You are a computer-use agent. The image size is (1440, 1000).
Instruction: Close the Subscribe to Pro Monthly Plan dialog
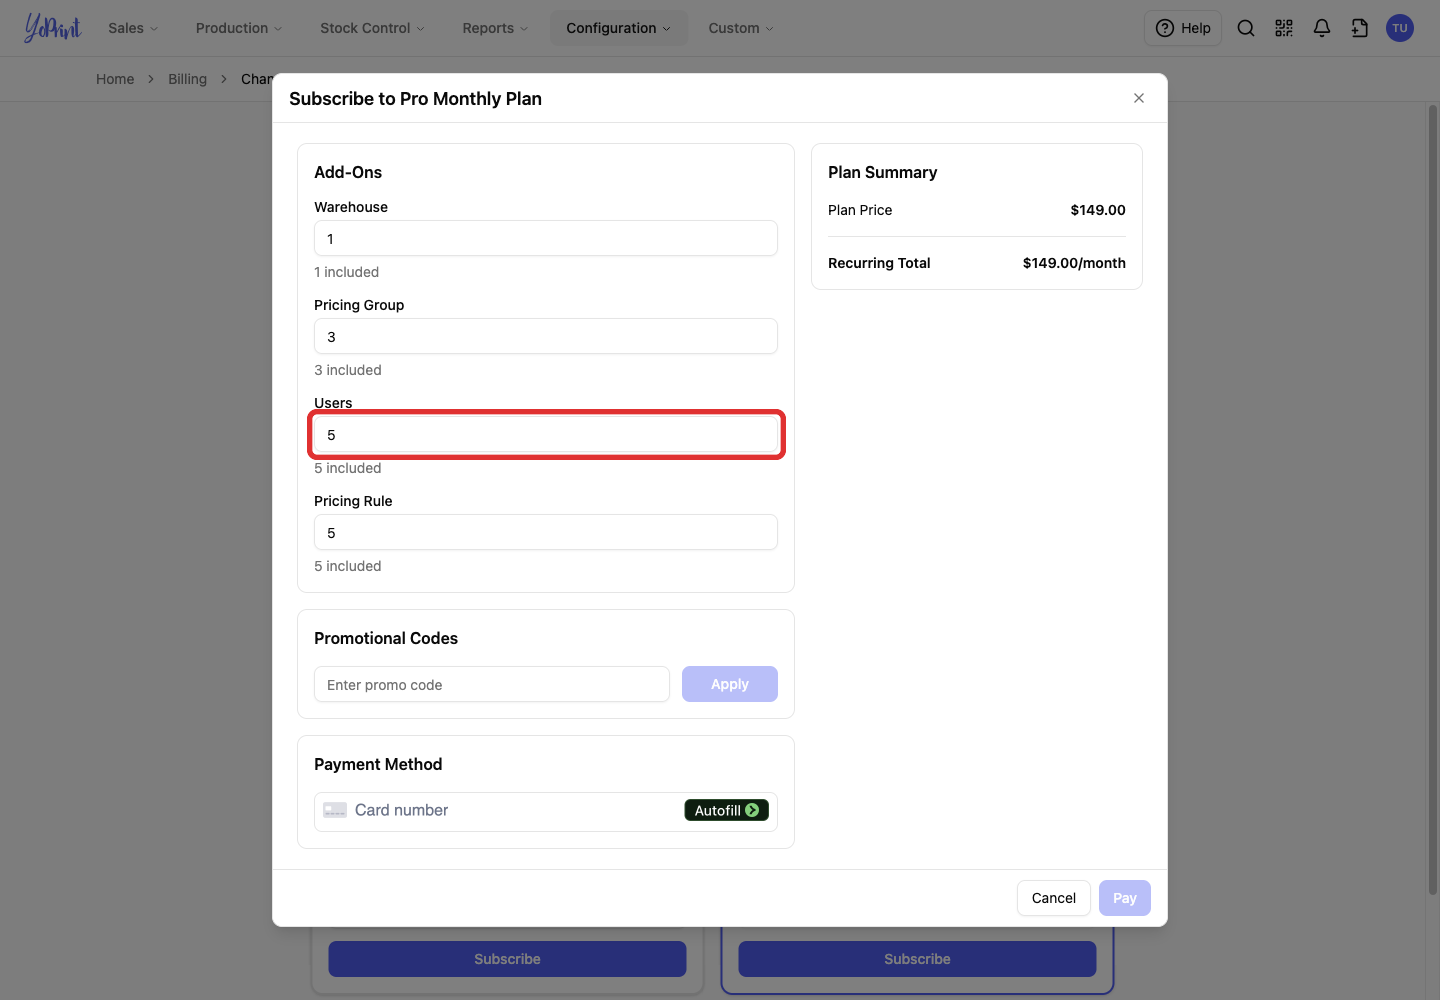[1139, 98]
